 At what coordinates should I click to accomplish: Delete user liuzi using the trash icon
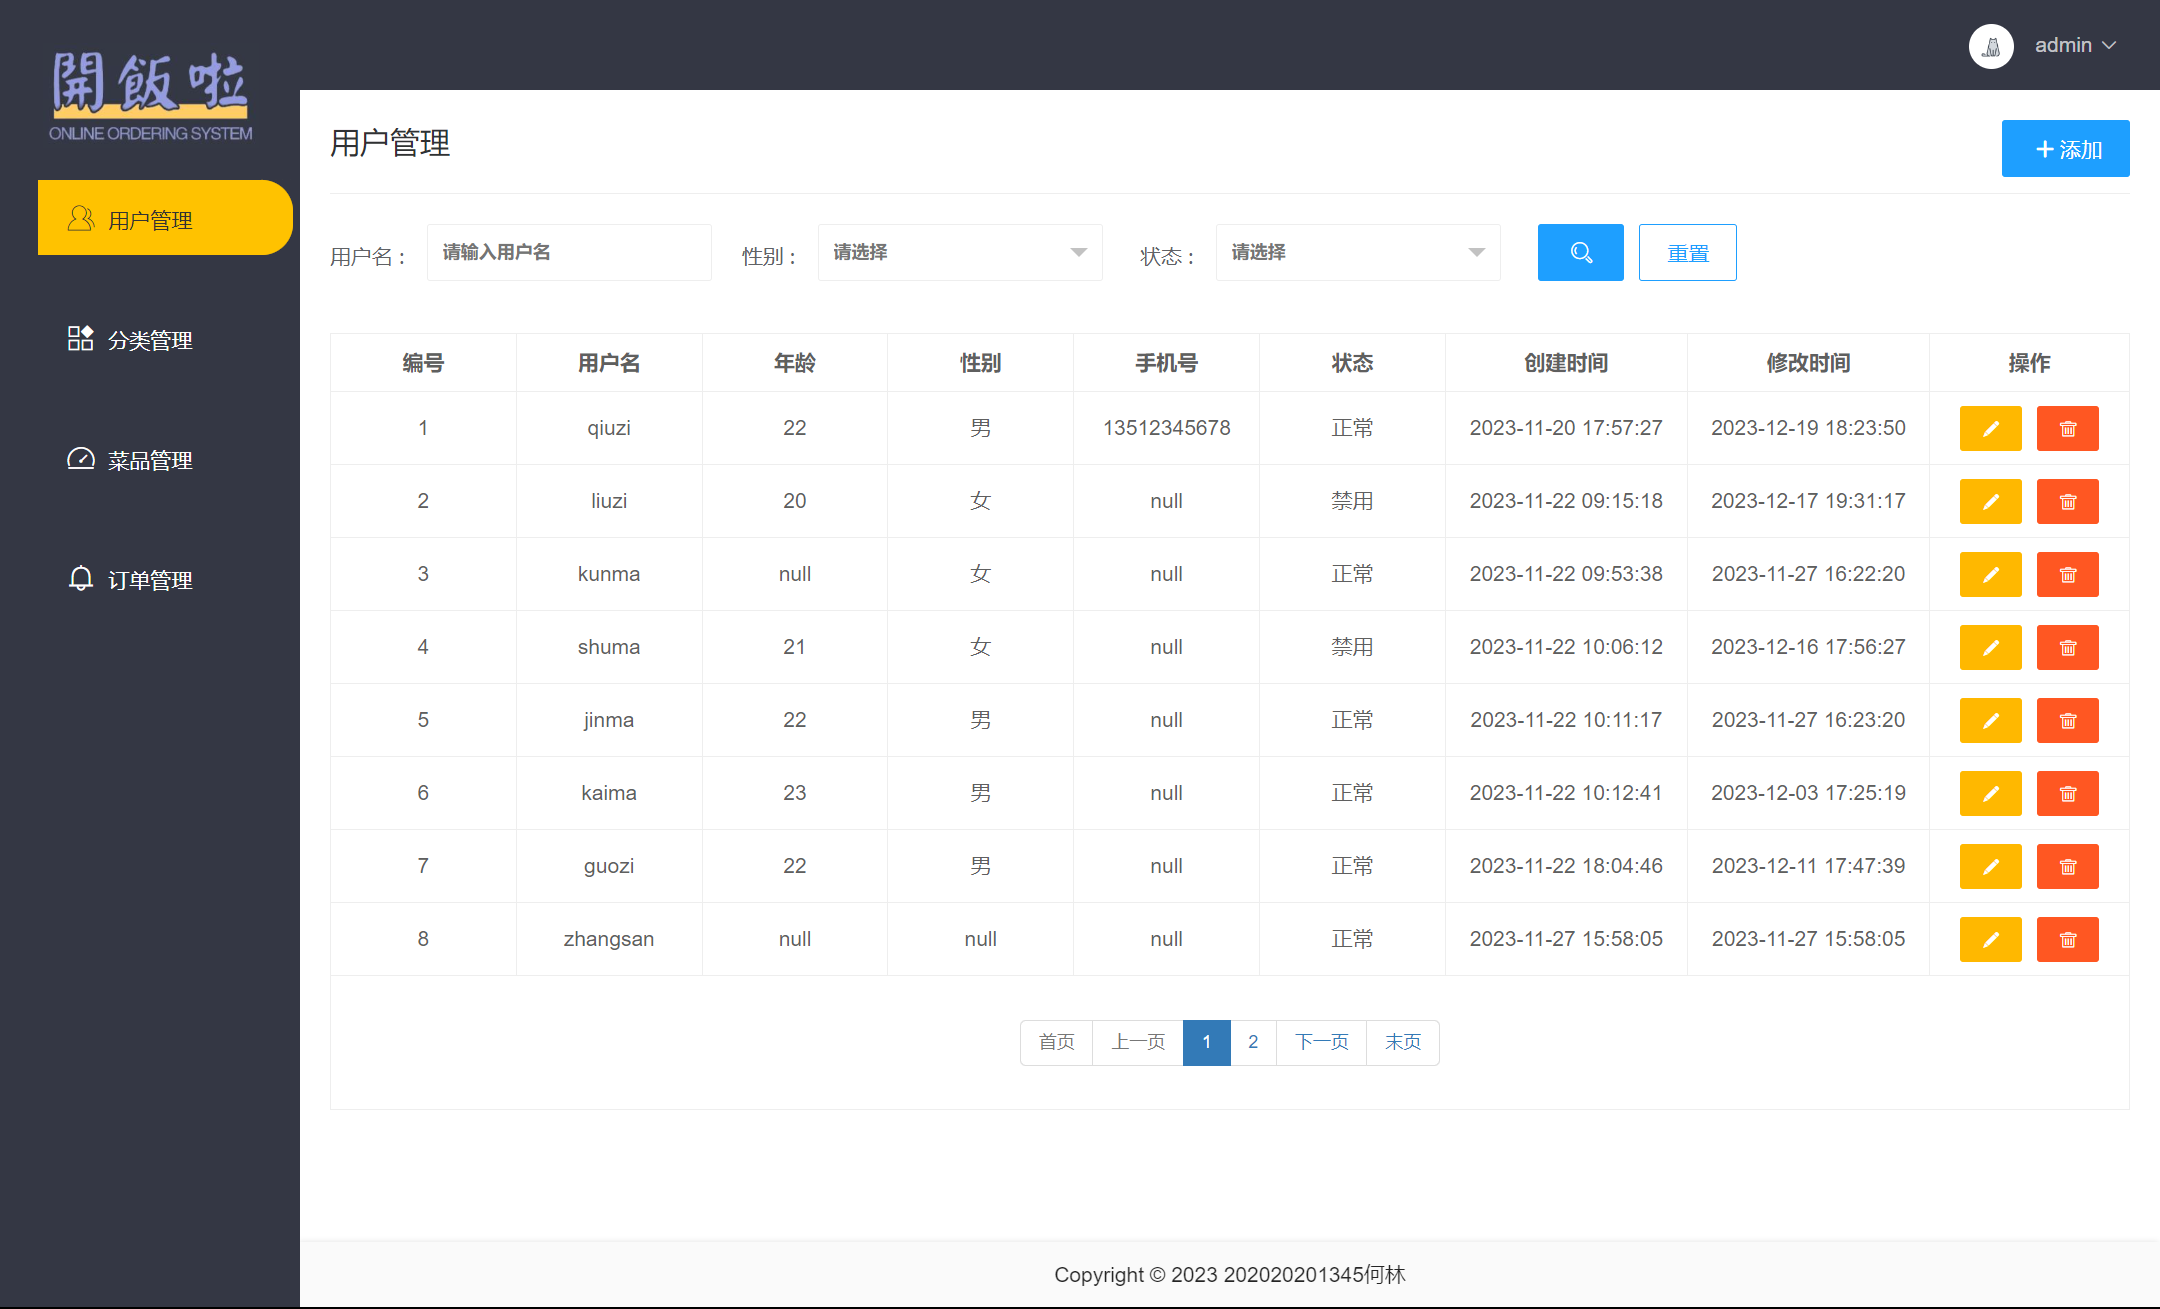coord(2068,501)
